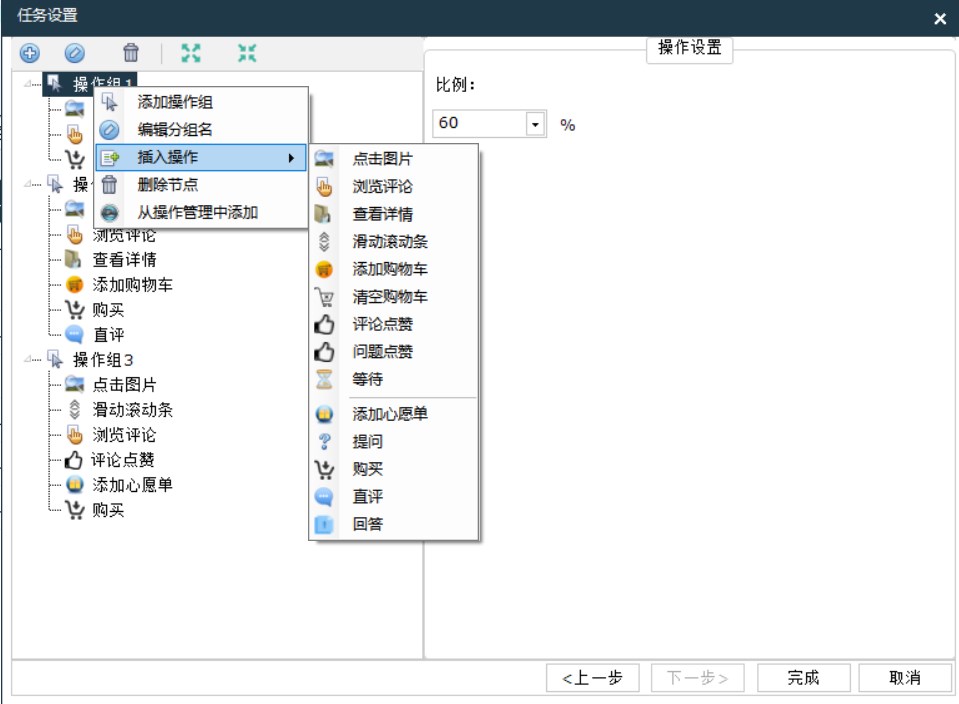The image size is (959, 704).
Task: Open the 比例 percentage dropdown arrow
Action: (535, 124)
